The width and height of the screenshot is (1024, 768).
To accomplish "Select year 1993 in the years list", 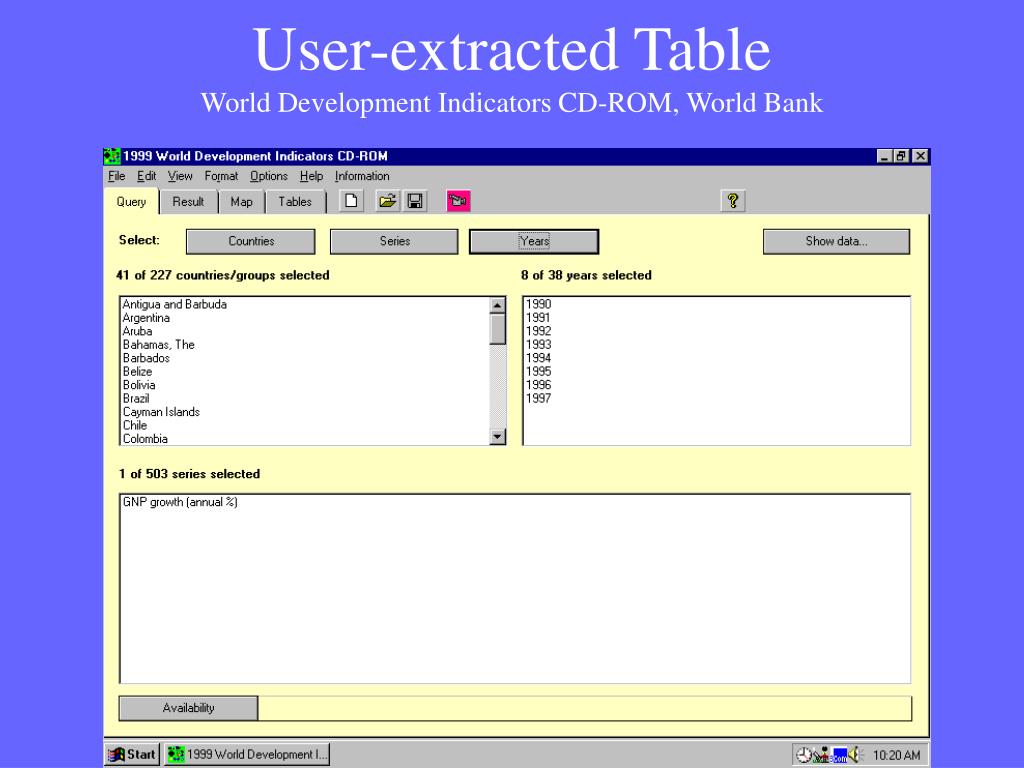I will click(x=539, y=345).
